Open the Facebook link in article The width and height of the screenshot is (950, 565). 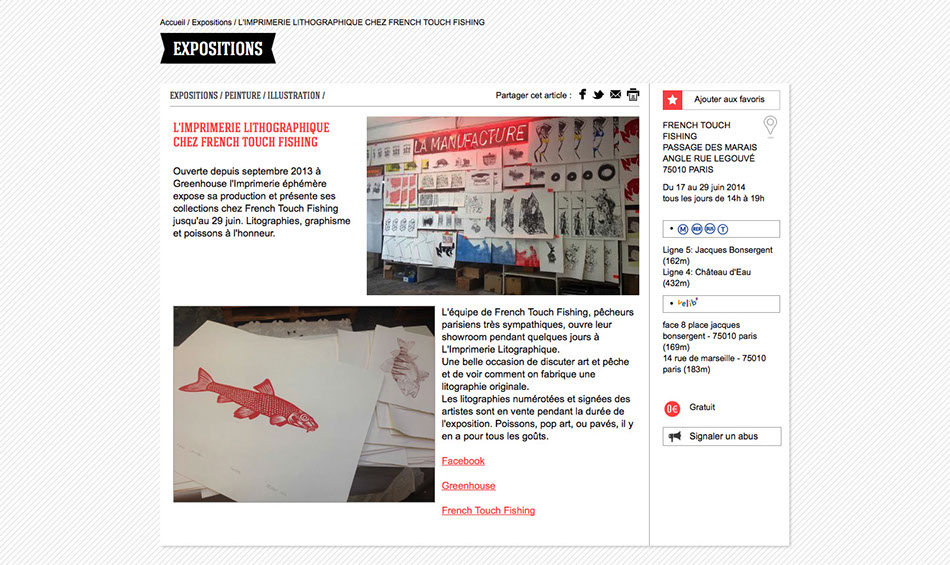point(463,461)
